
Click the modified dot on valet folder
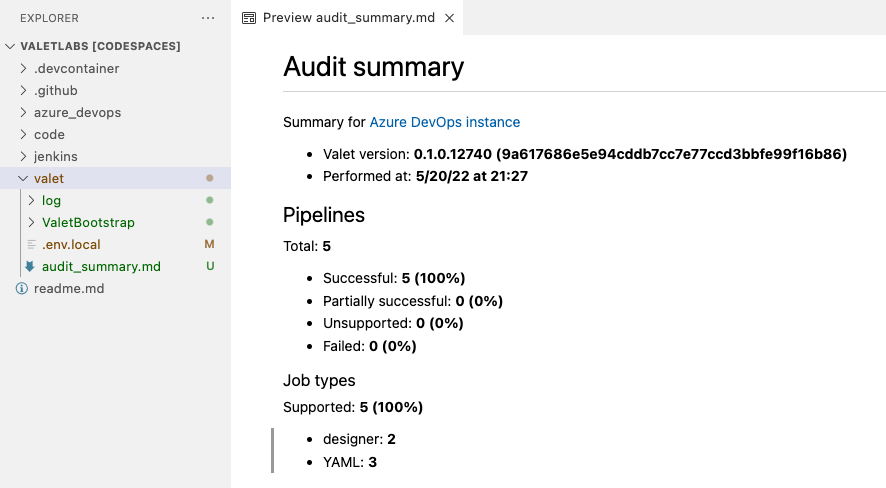point(210,178)
